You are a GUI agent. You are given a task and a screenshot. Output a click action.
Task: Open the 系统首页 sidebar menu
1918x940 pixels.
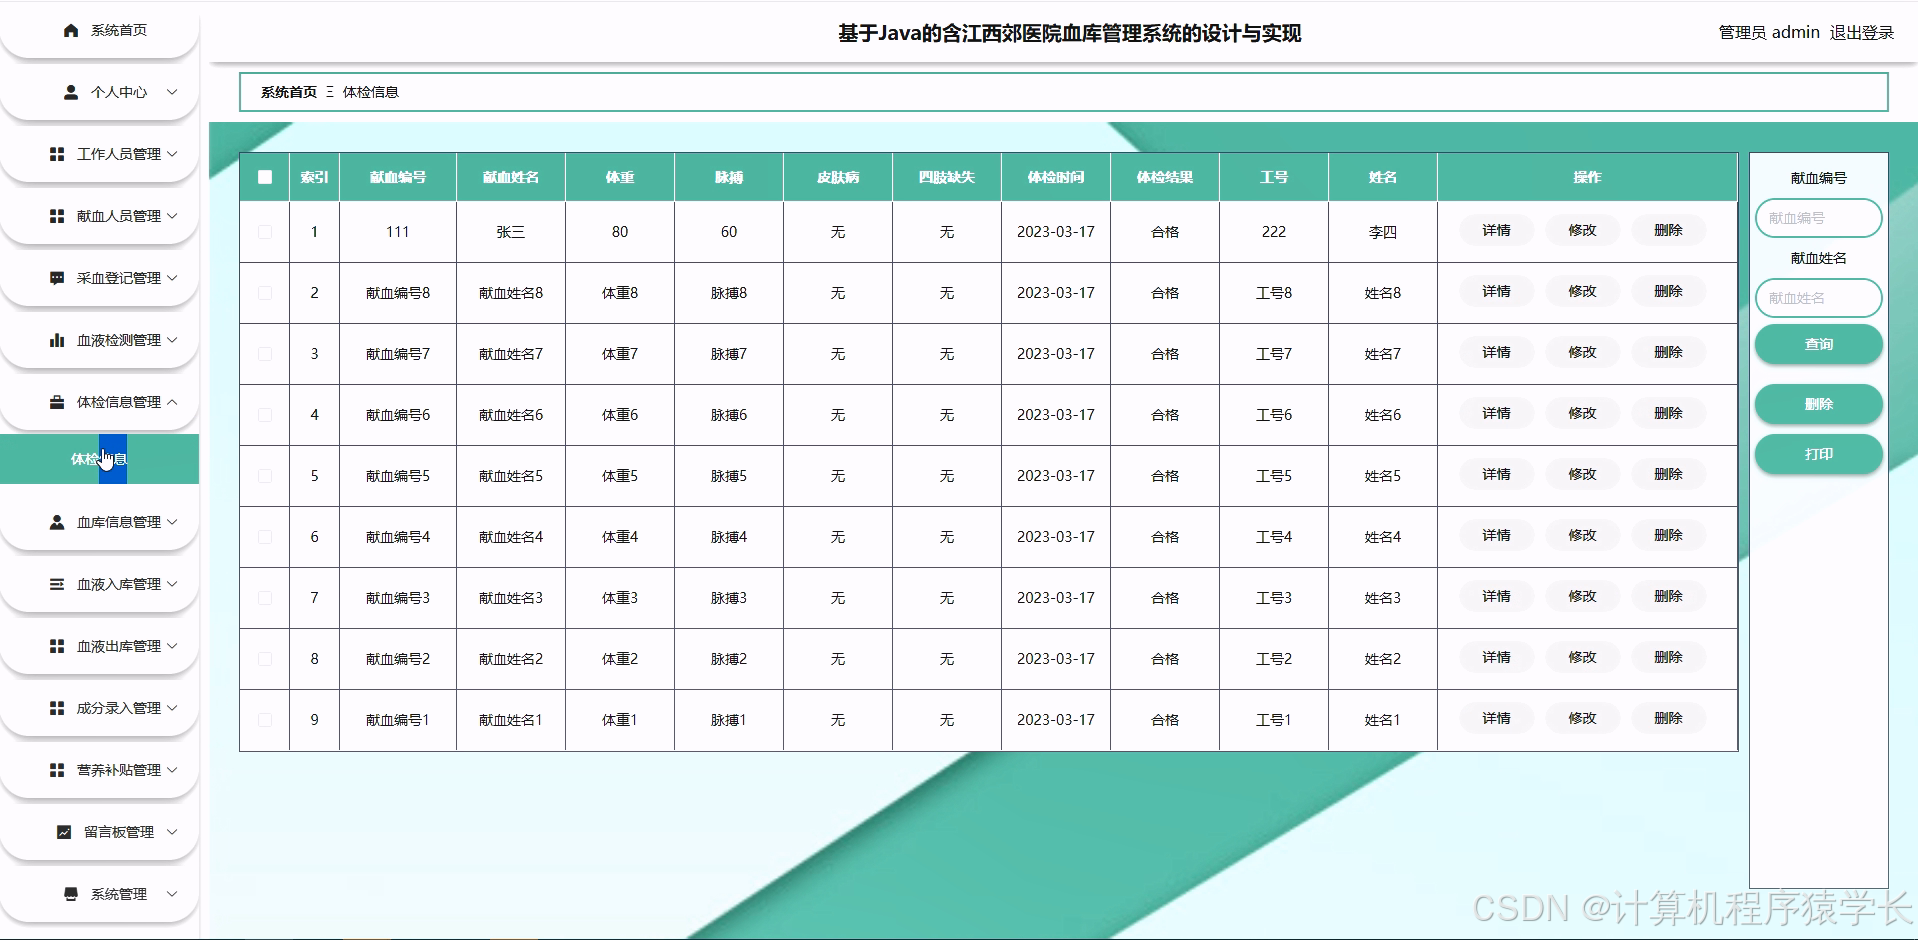click(100, 31)
